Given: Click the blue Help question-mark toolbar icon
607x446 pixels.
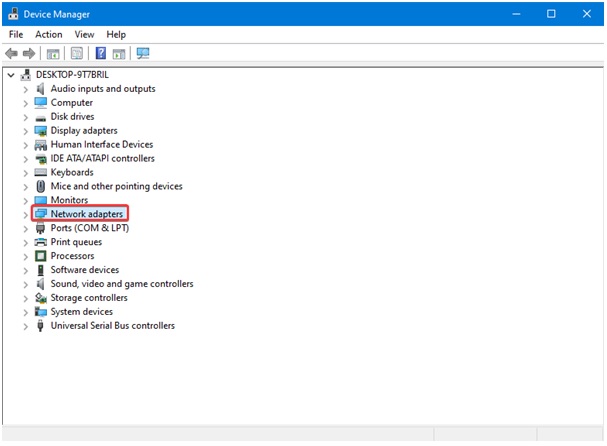Looking at the screenshot, I should [100, 53].
